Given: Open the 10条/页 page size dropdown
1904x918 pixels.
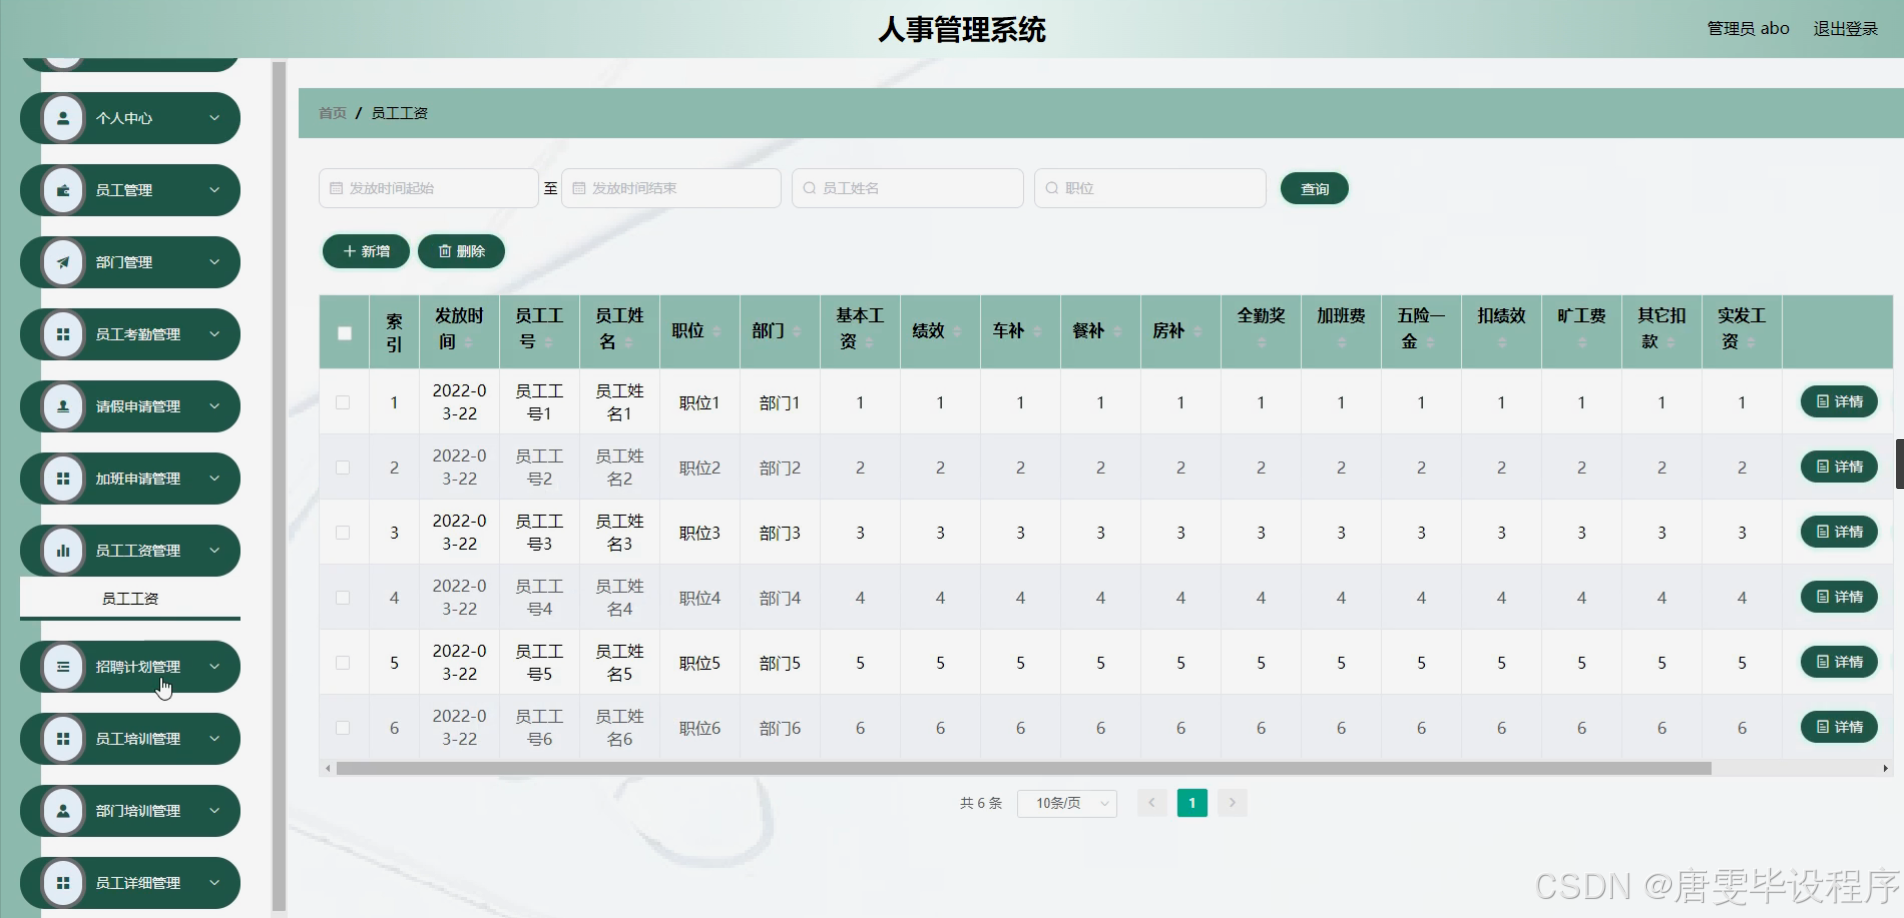Looking at the screenshot, I should tap(1067, 803).
